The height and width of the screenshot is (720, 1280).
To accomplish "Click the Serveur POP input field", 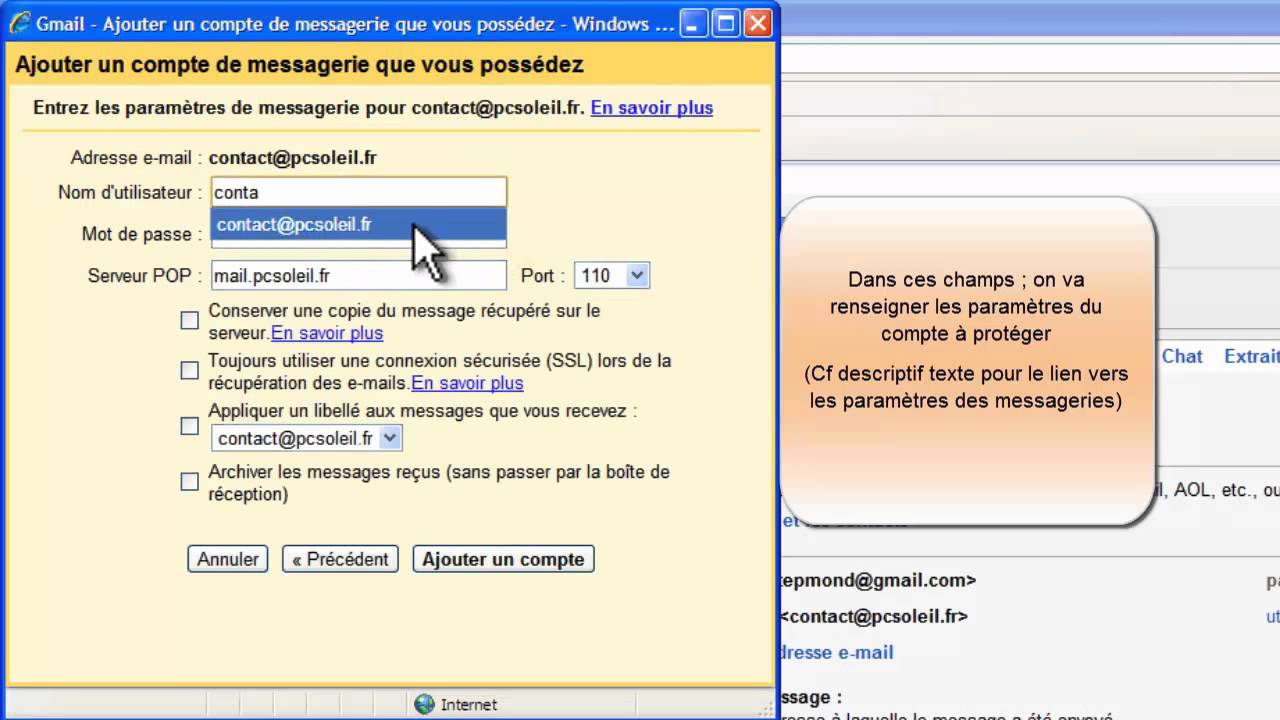I will tap(358, 275).
